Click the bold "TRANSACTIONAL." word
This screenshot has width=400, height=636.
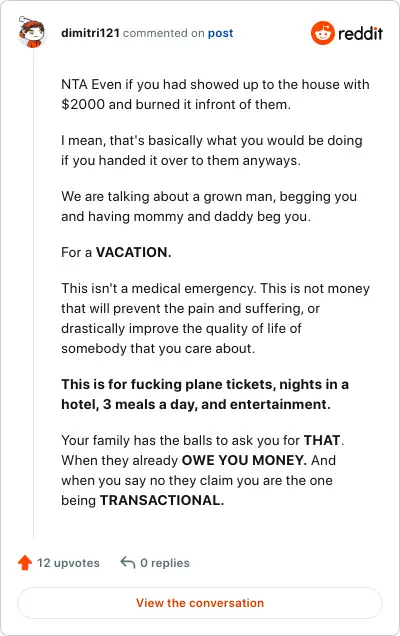pos(162,500)
